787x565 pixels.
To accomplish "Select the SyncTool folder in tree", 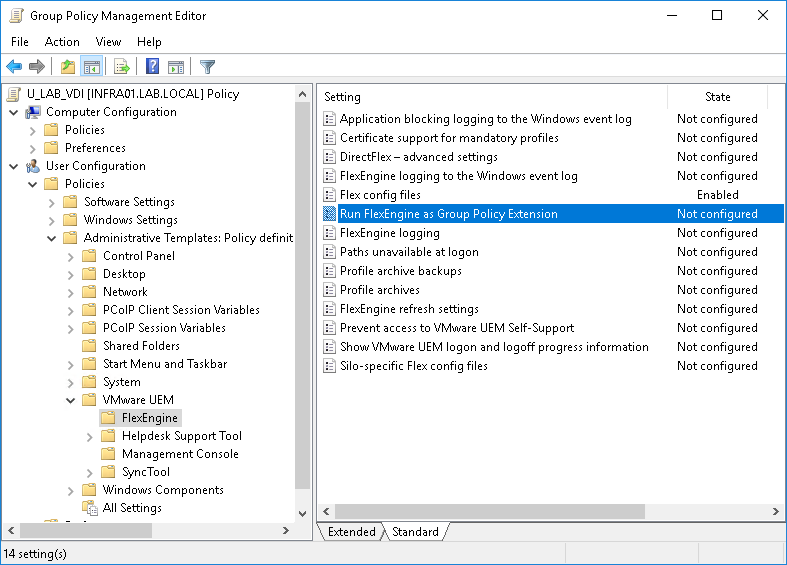I will pos(145,472).
